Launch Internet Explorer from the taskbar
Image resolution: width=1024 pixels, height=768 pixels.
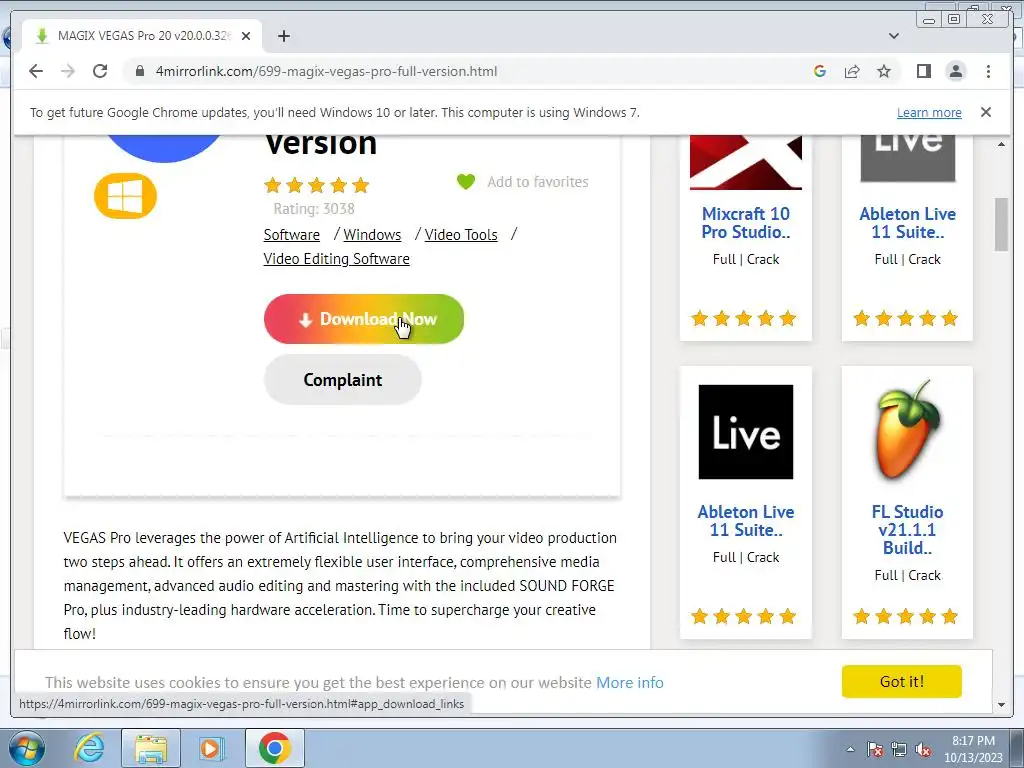coord(89,748)
